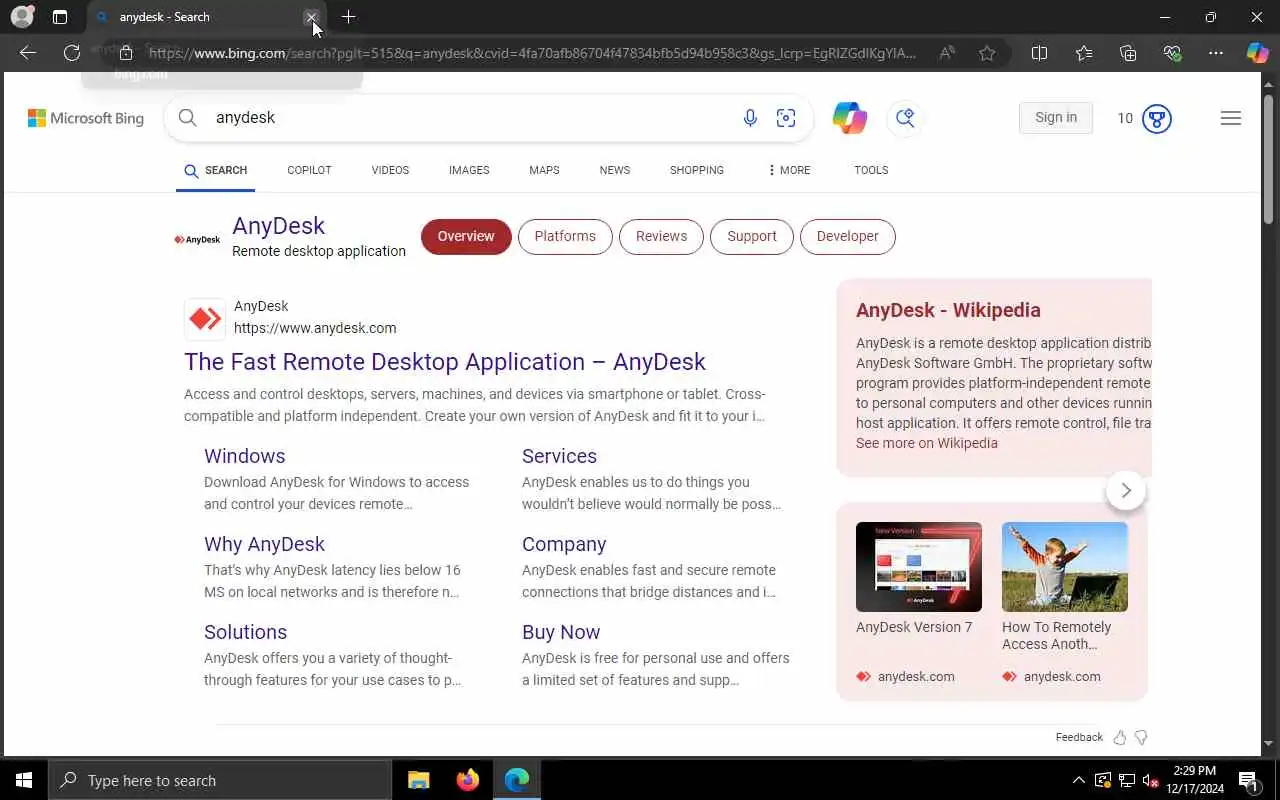
Task: Open the Copilot icon beside search box
Action: (x=850, y=118)
